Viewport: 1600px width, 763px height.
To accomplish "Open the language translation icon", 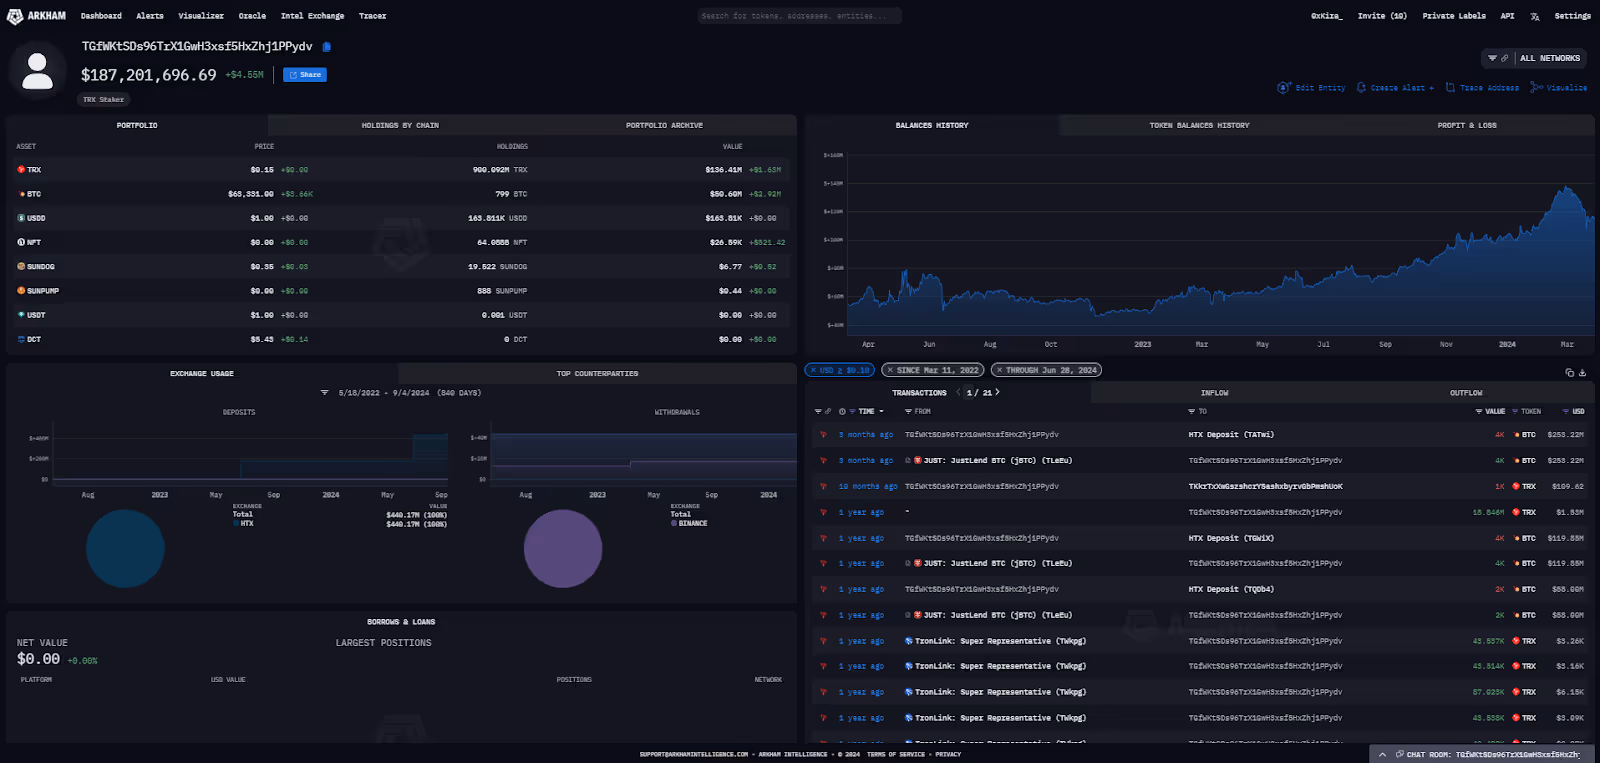I will [1534, 16].
